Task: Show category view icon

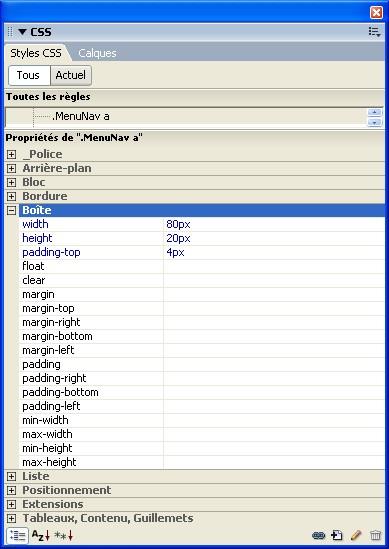Action: [17, 536]
